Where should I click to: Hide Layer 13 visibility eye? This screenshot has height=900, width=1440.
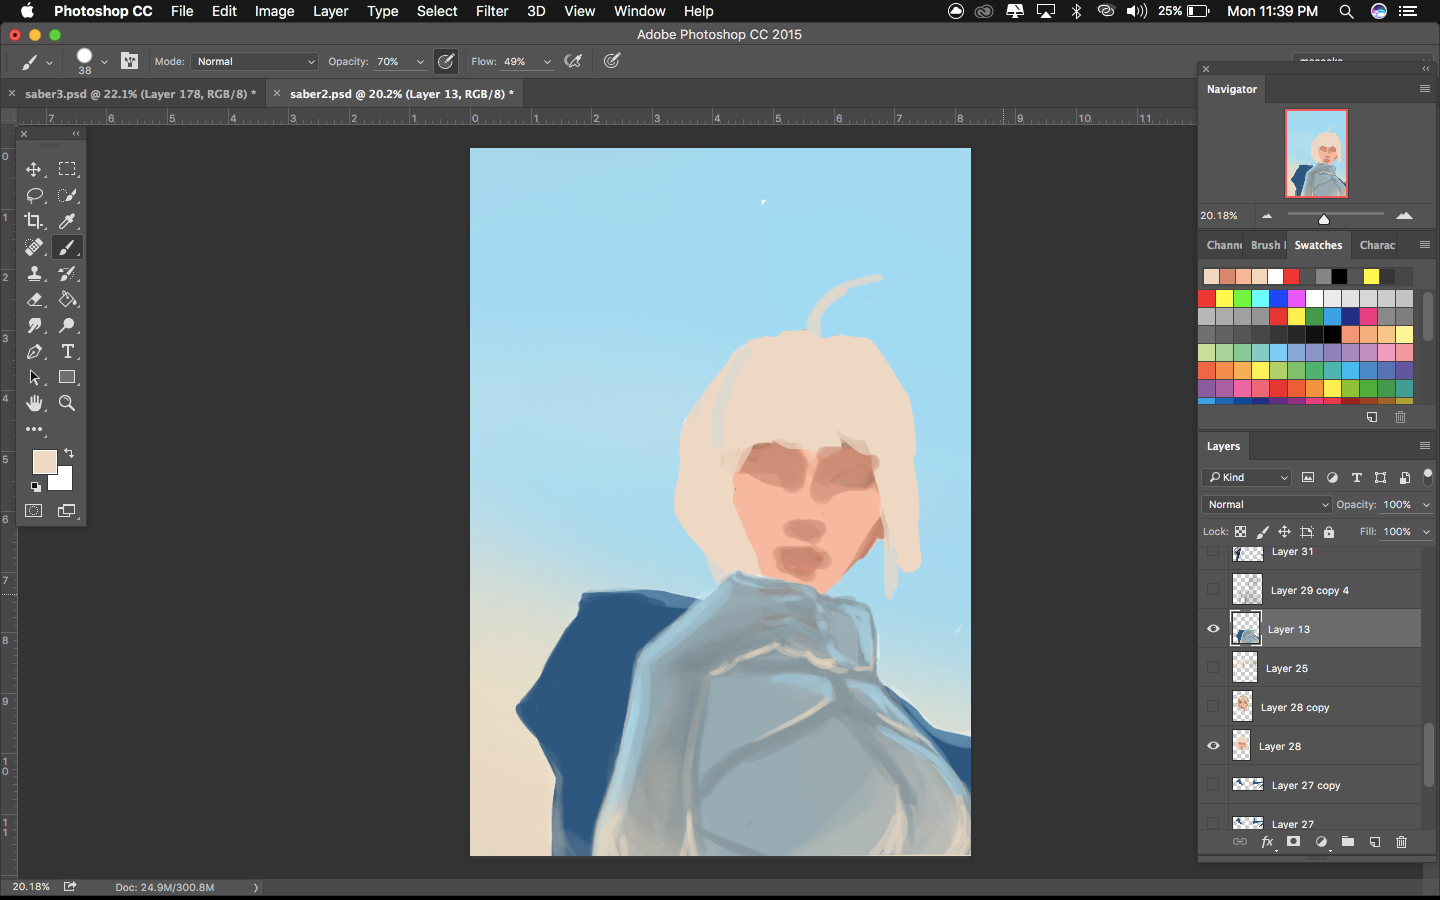[1213, 629]
